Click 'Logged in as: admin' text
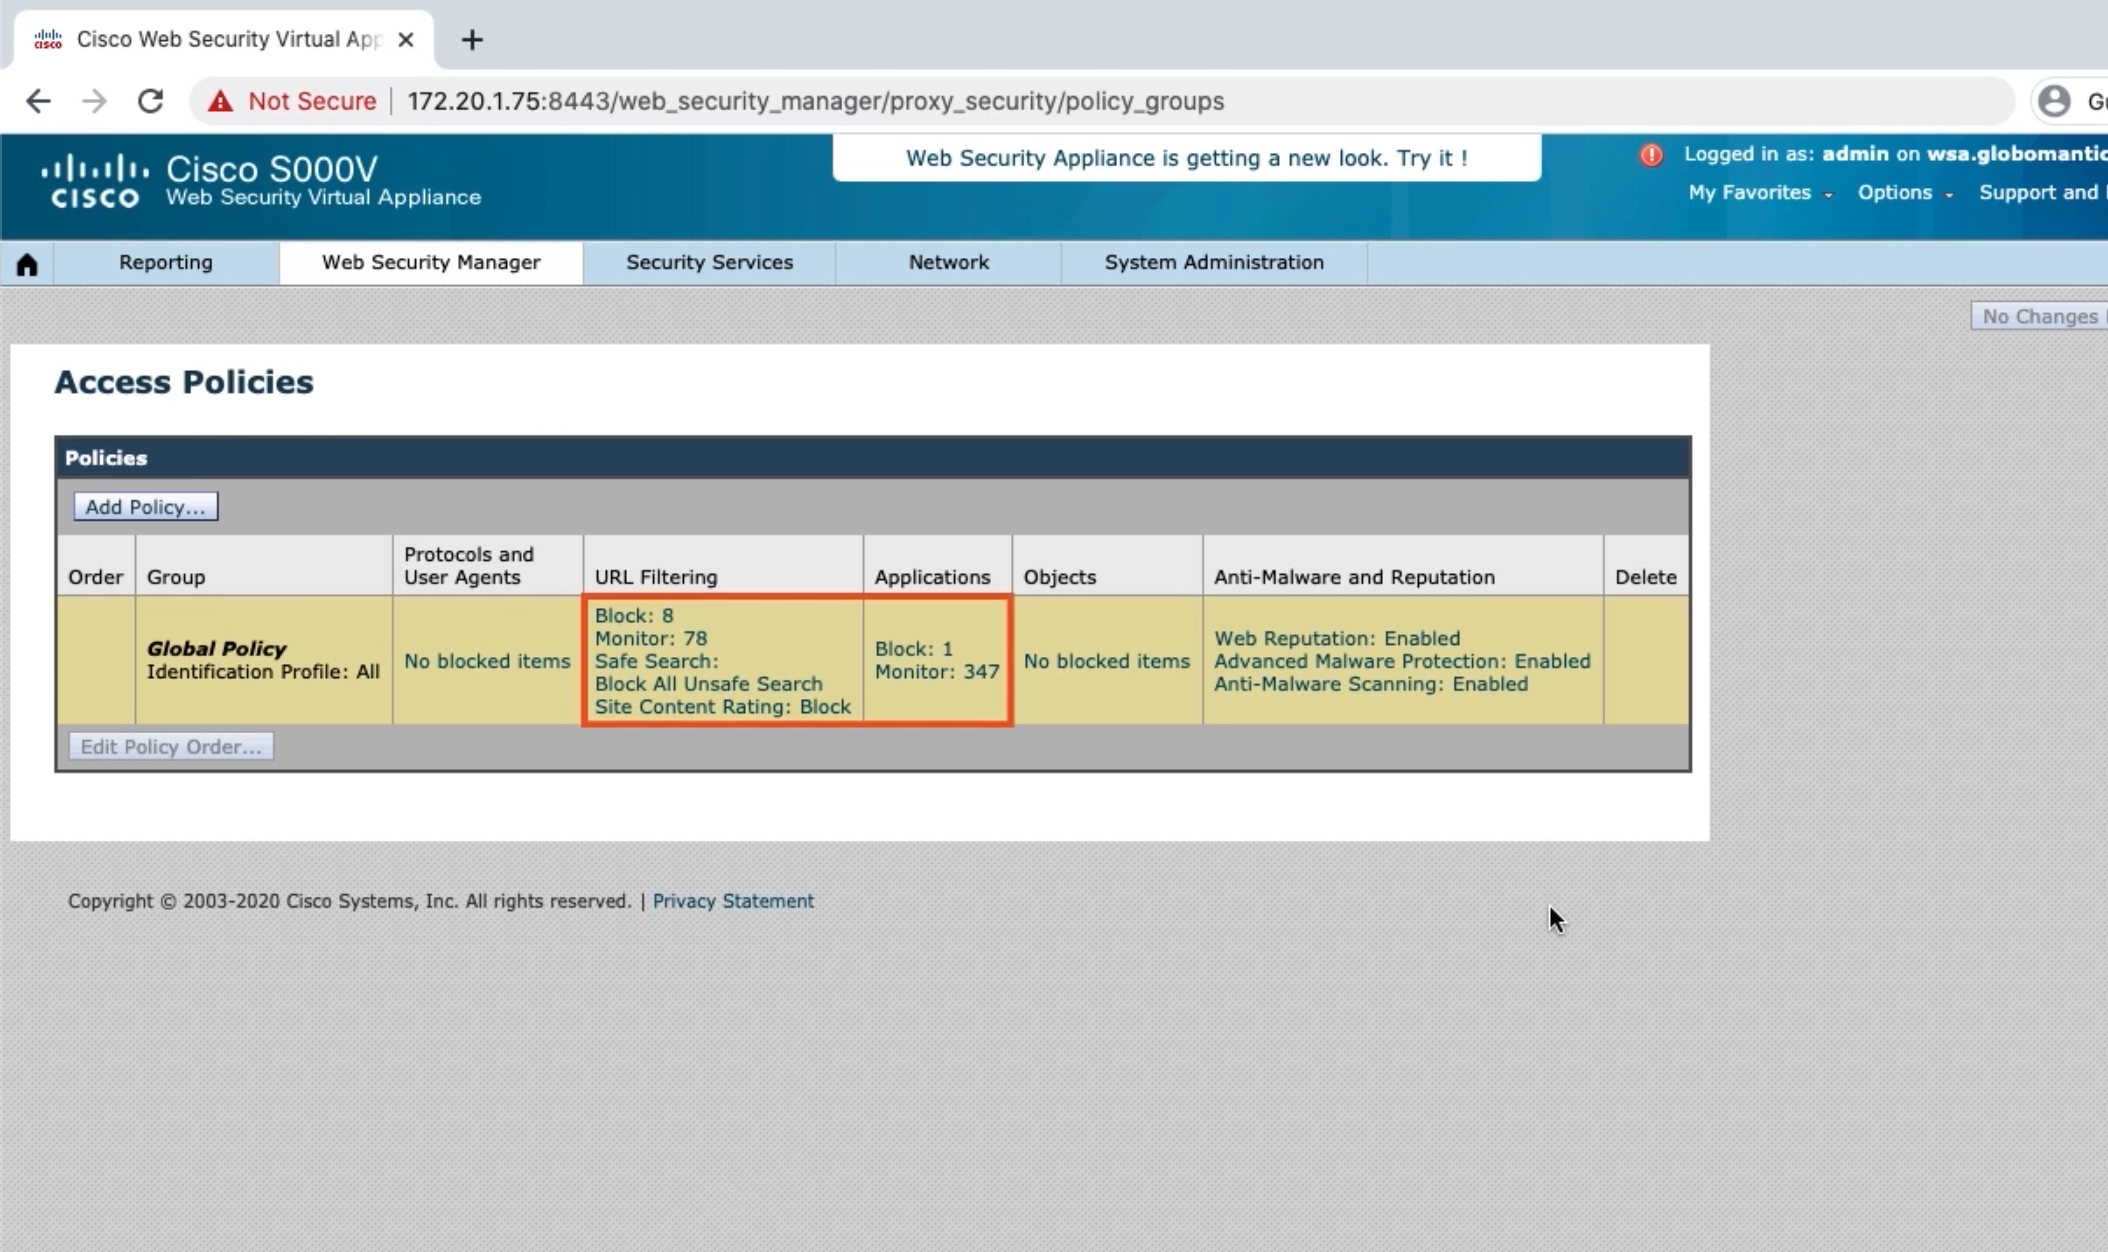 1786,154
